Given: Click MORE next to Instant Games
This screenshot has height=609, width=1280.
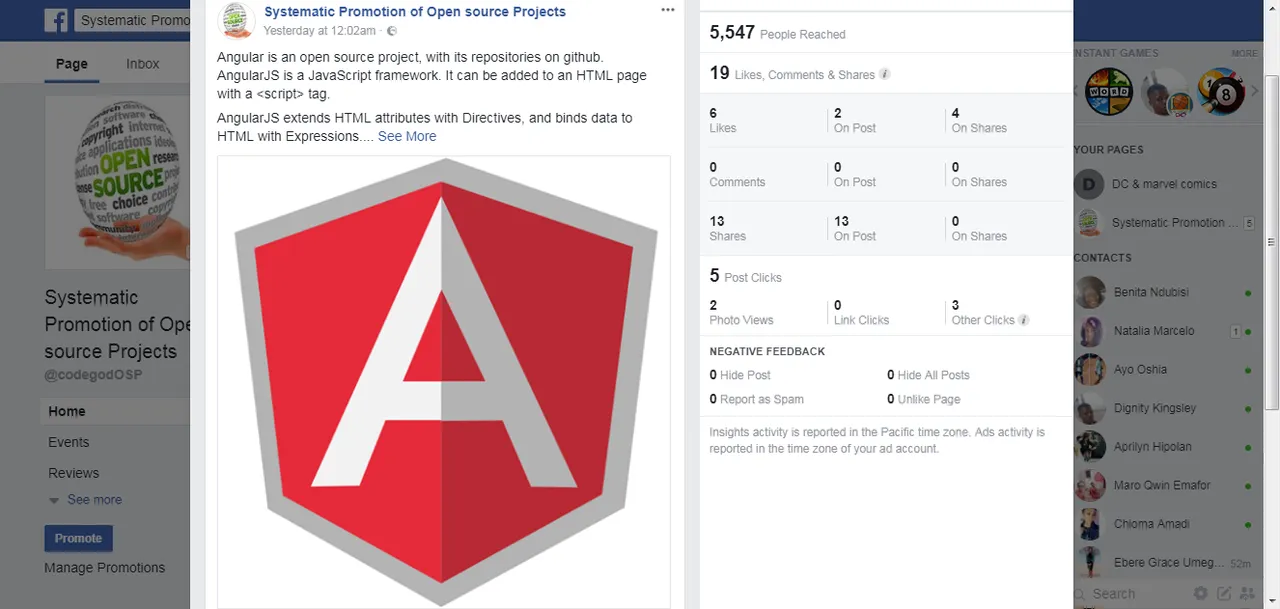Looking at the screenshot, I should tap(1245, 53).
